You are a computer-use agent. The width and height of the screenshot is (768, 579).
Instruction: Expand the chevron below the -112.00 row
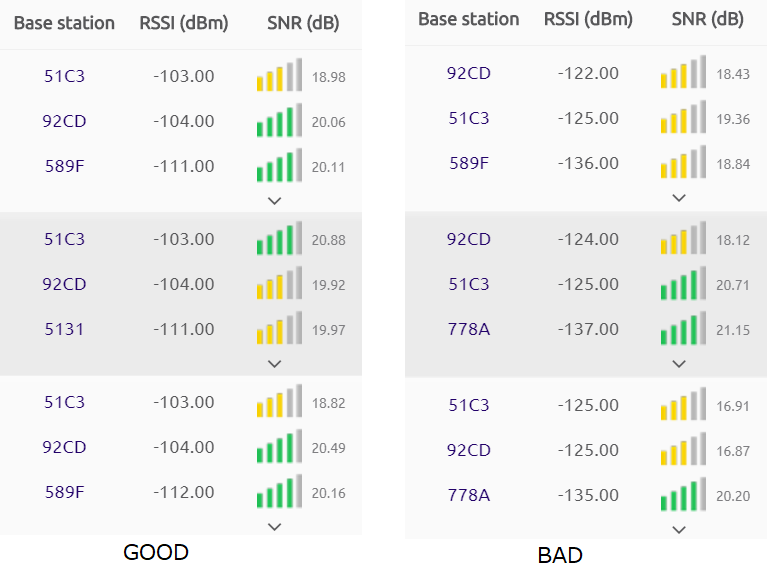[275, 526]
